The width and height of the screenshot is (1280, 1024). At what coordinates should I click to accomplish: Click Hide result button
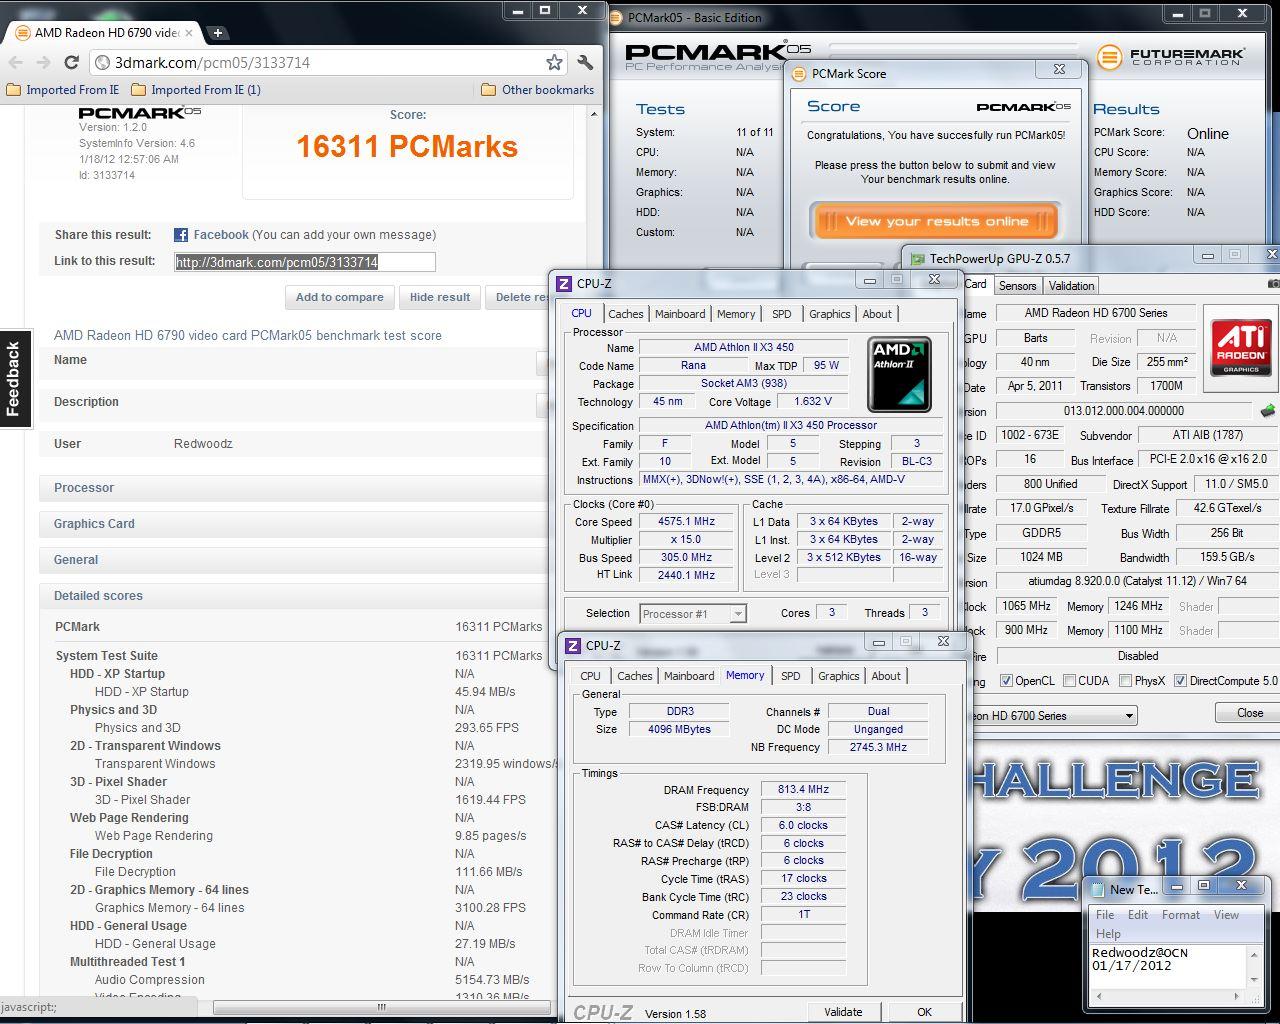coord(439,297)
